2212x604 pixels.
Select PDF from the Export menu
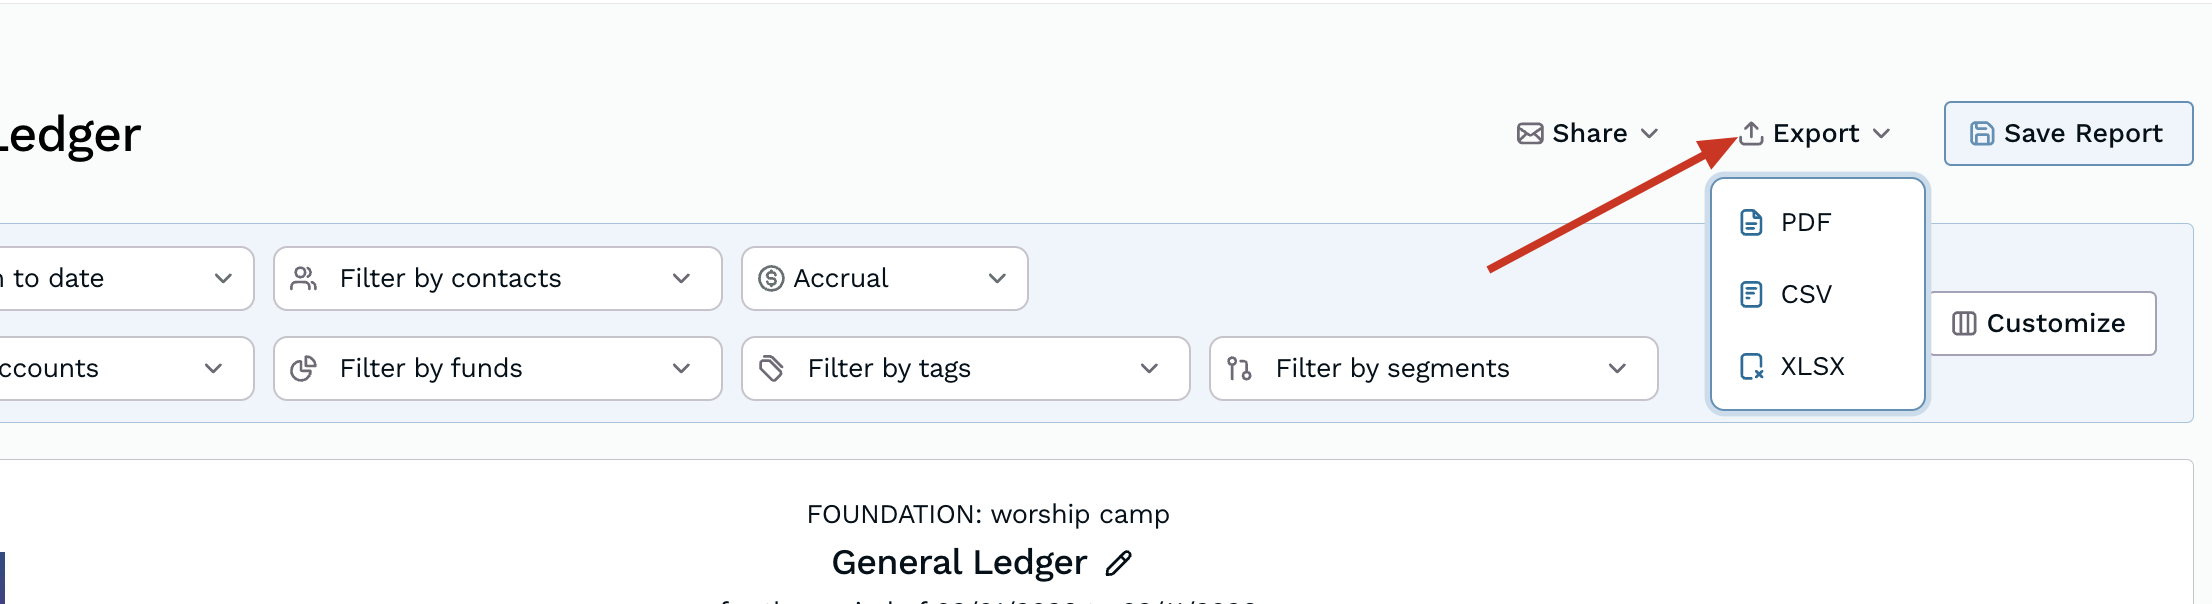[1806, 222]
